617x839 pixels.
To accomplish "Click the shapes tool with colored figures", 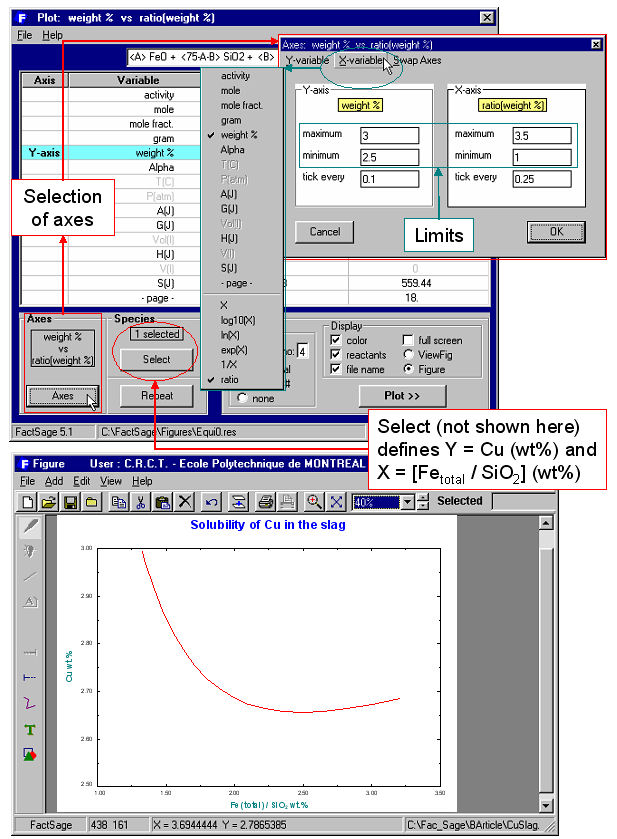I will (31, 755).
